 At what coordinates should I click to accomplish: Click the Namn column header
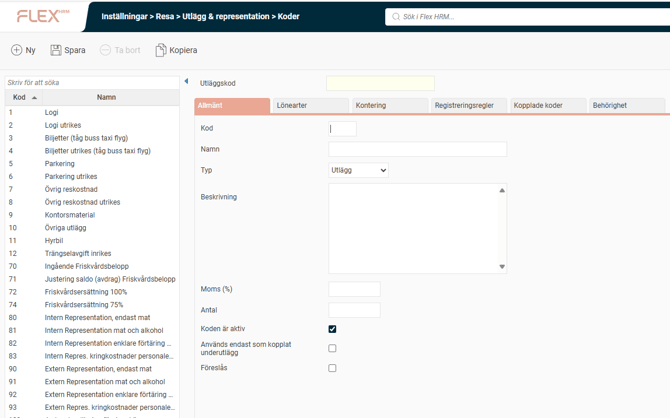pyautogui.click(x=106, y=98)
